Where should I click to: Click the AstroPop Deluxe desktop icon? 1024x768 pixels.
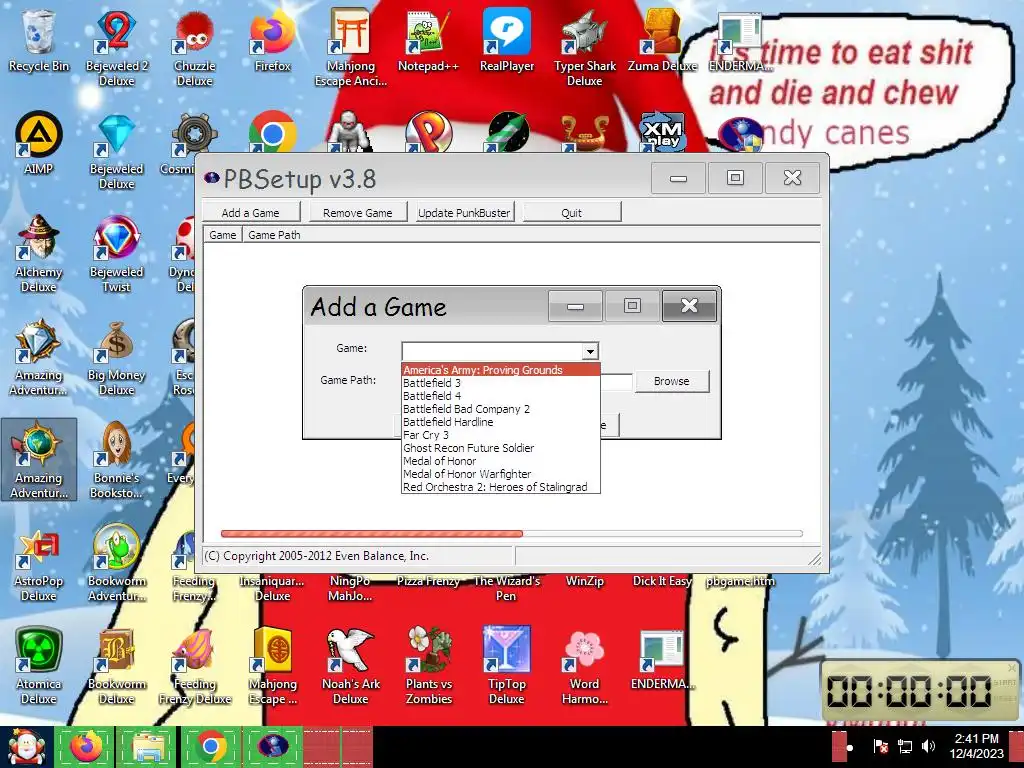point(39,564)
